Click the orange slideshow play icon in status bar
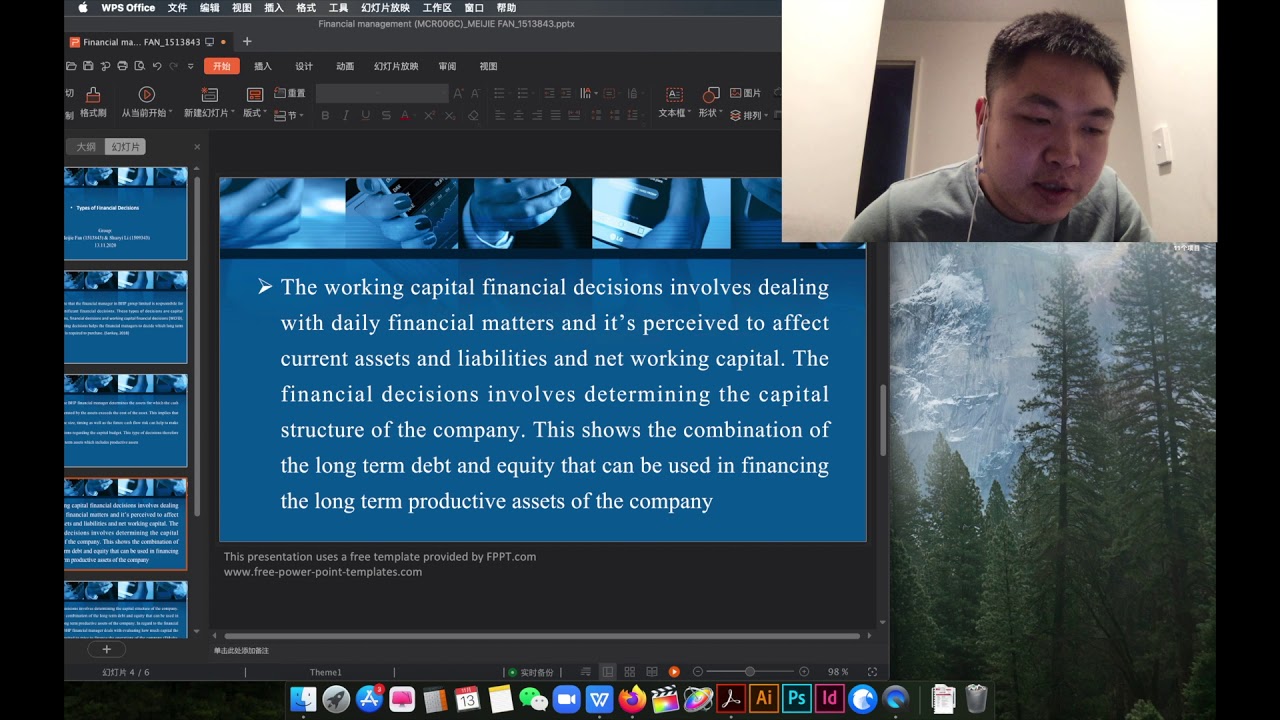Screen dimensions: 1280x720 (674, 672)
